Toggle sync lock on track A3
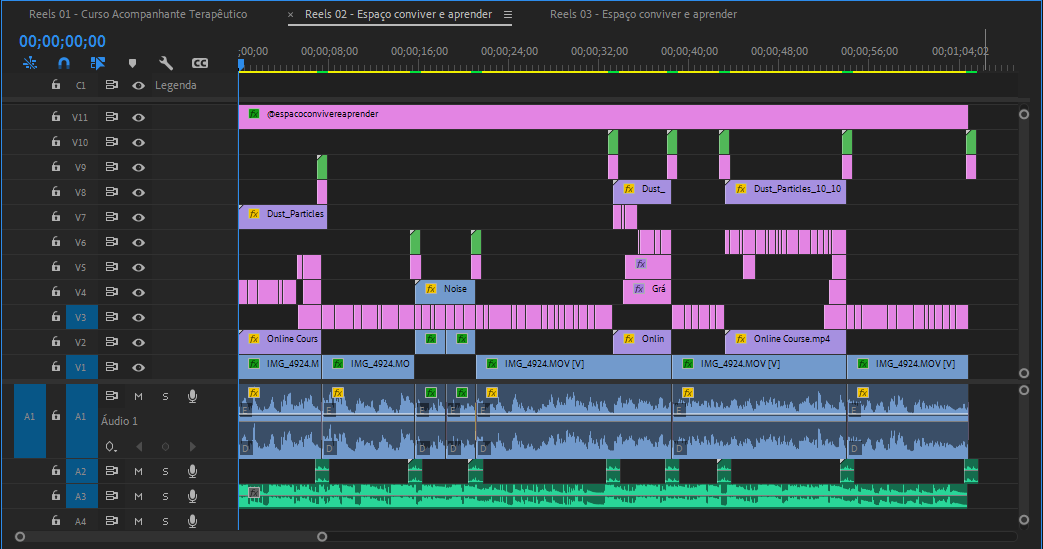 point(112,496)
